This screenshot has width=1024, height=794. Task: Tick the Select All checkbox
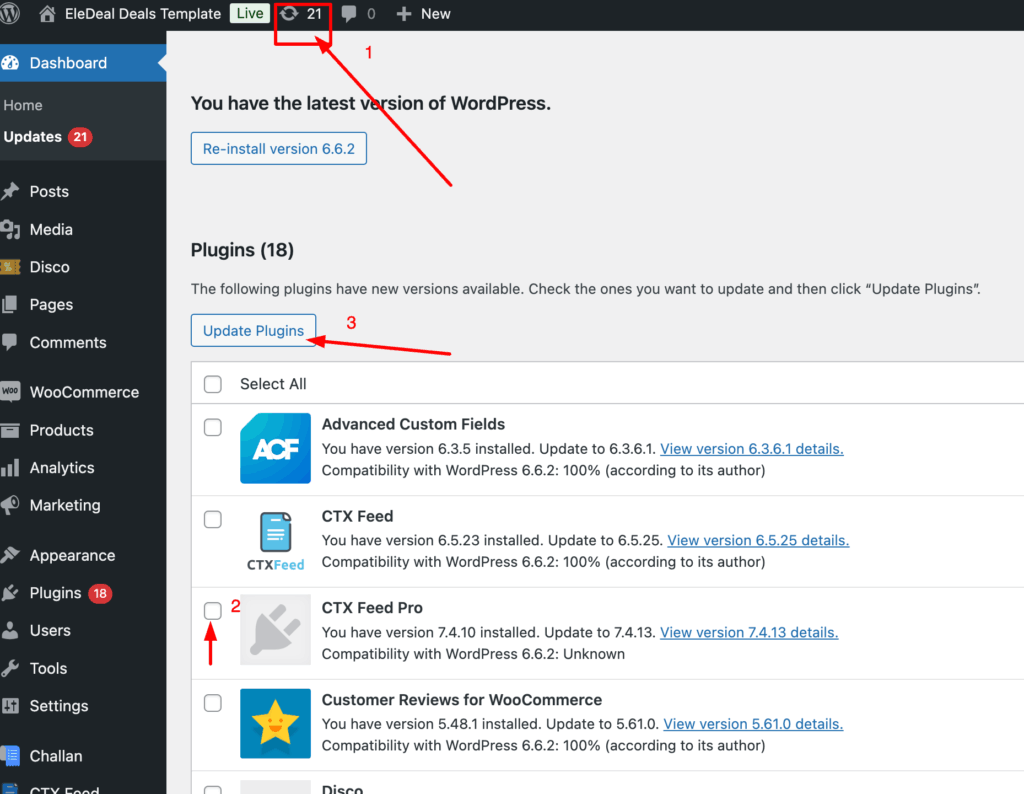click(x=213, y=384)
